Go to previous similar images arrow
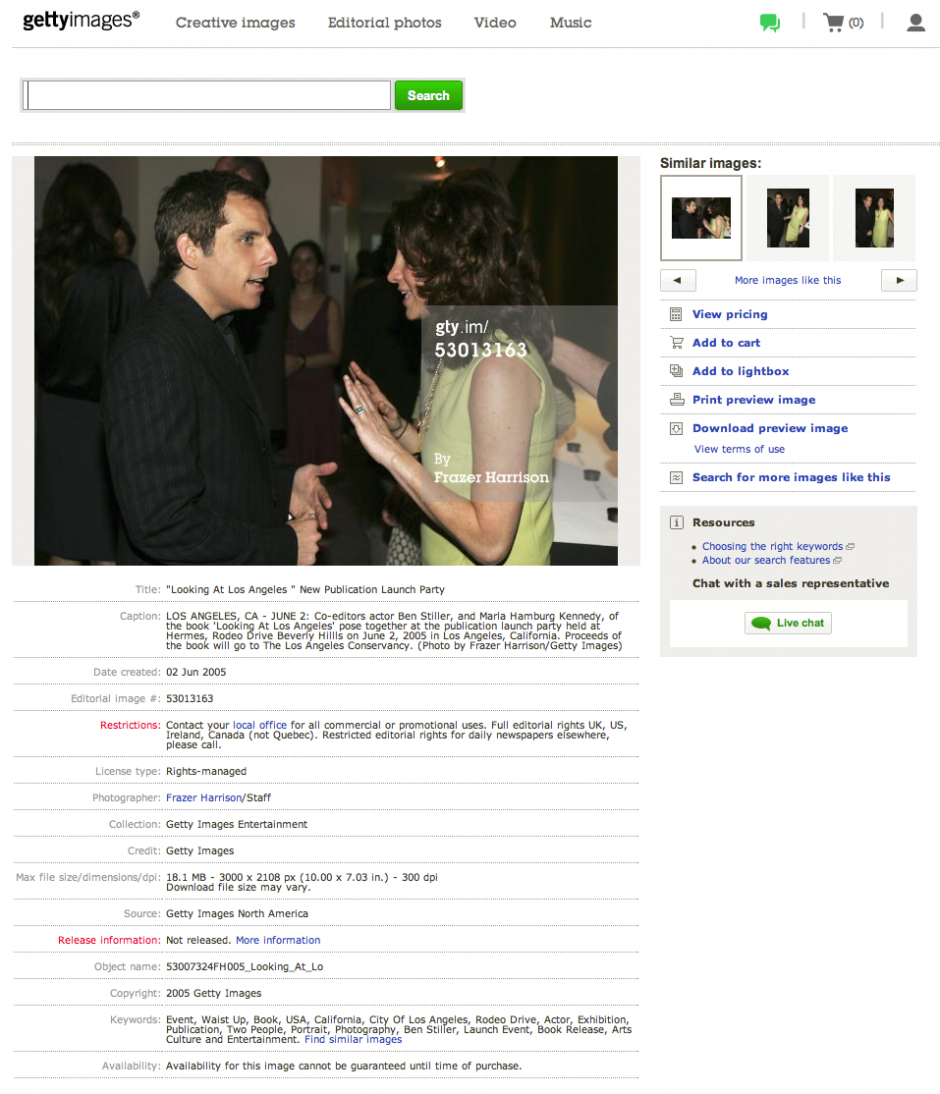 [678, 280]
